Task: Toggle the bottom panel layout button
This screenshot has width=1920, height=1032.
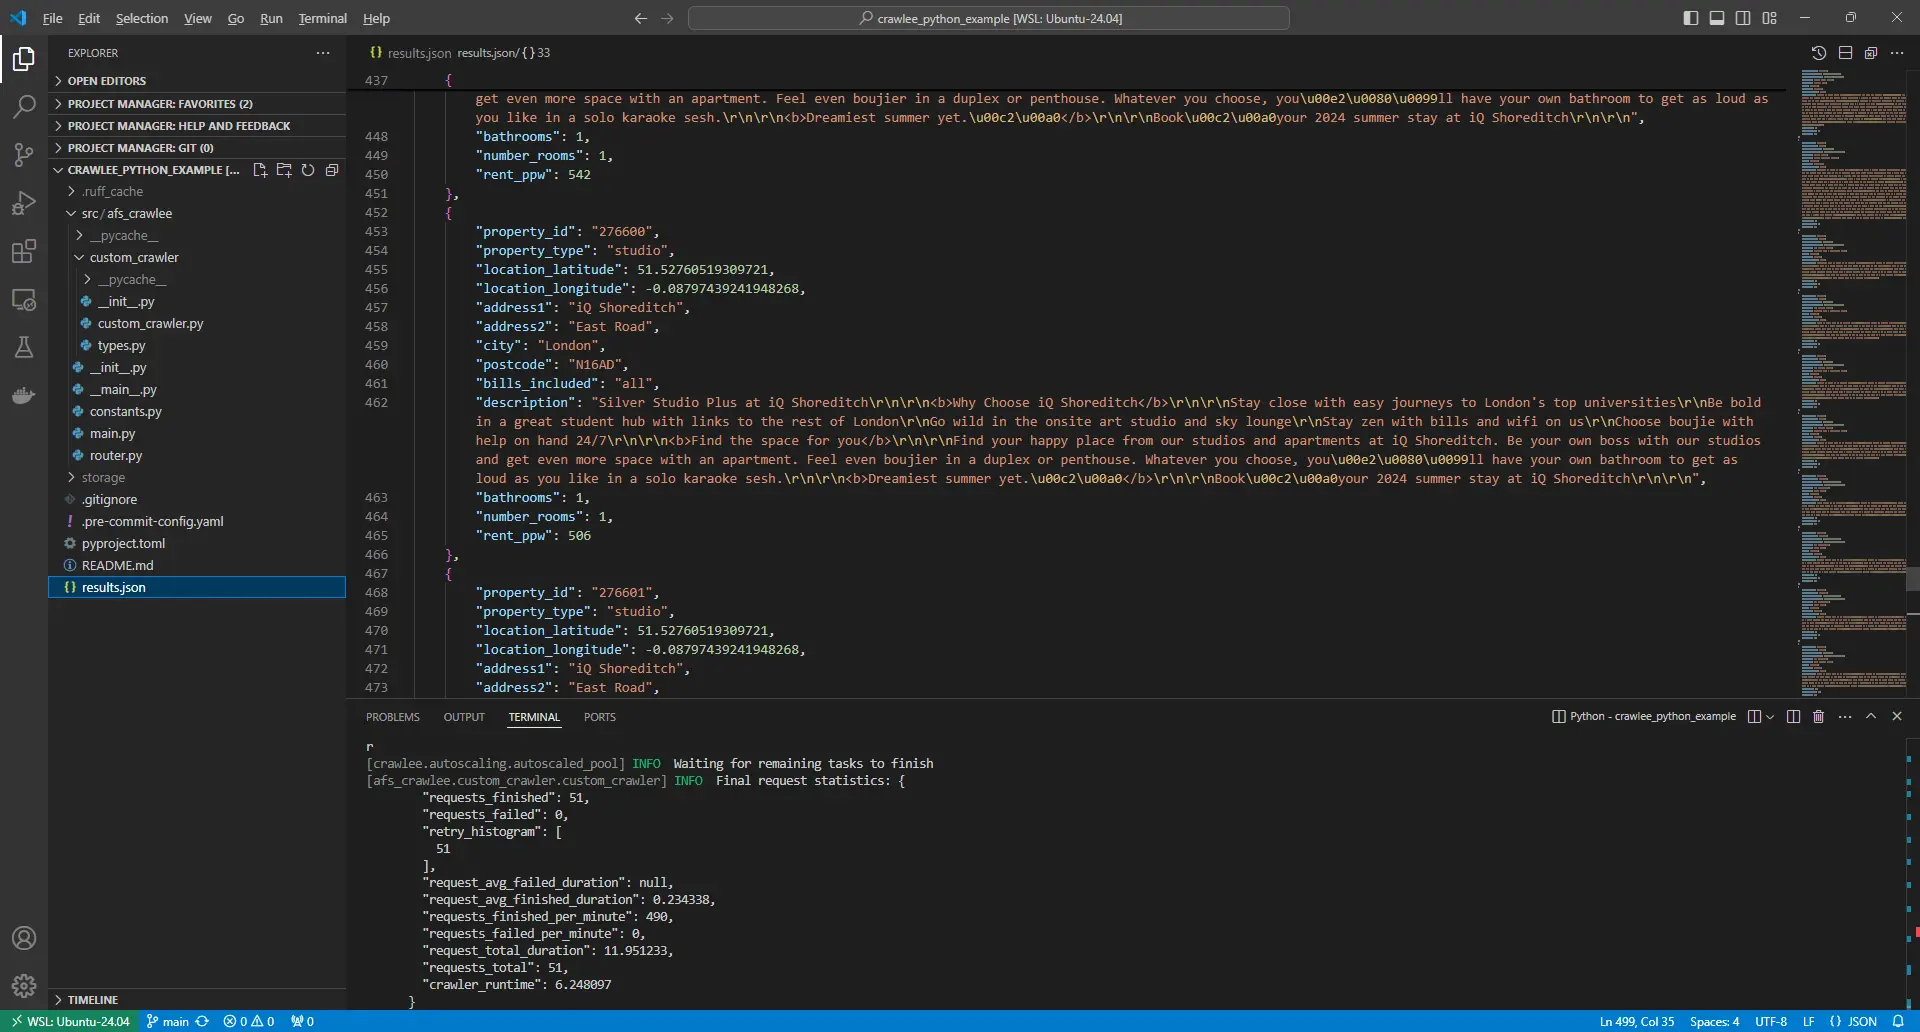Action: tap(1717, 18)
